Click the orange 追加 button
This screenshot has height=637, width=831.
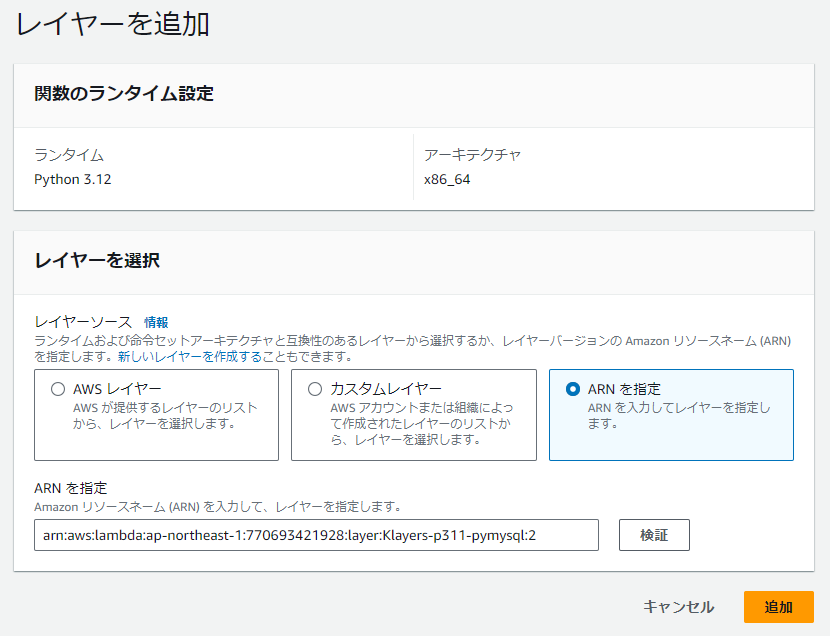[779, 607]
